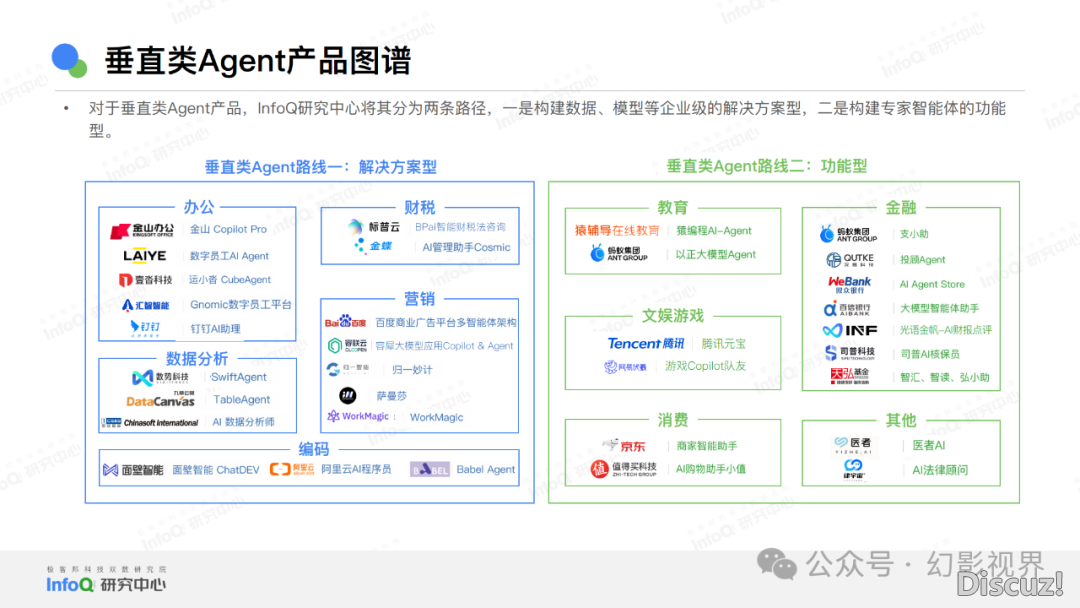Screen dimensions: 1080x608
Task: Click the 医者 logo in 其他 section
Action: pyautogui.click(x=853, y=445)
